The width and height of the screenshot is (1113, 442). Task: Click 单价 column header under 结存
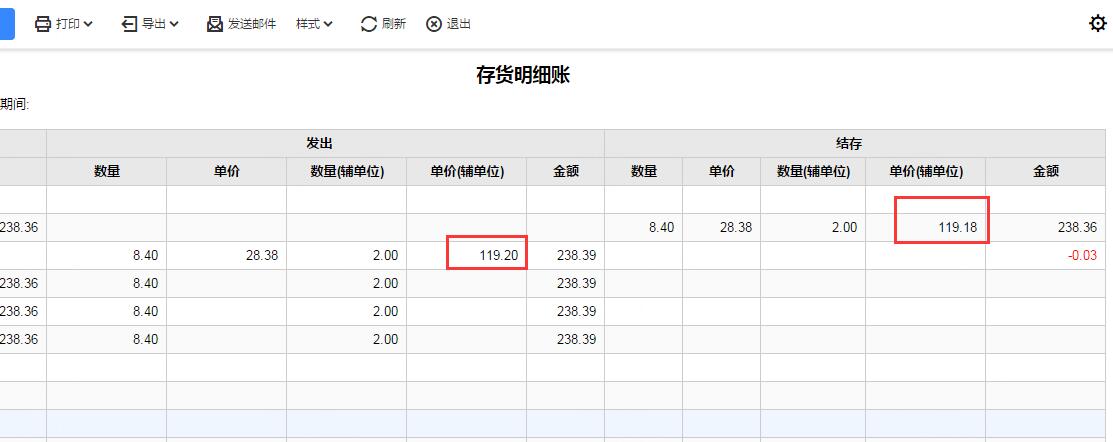tap(722, 171)
